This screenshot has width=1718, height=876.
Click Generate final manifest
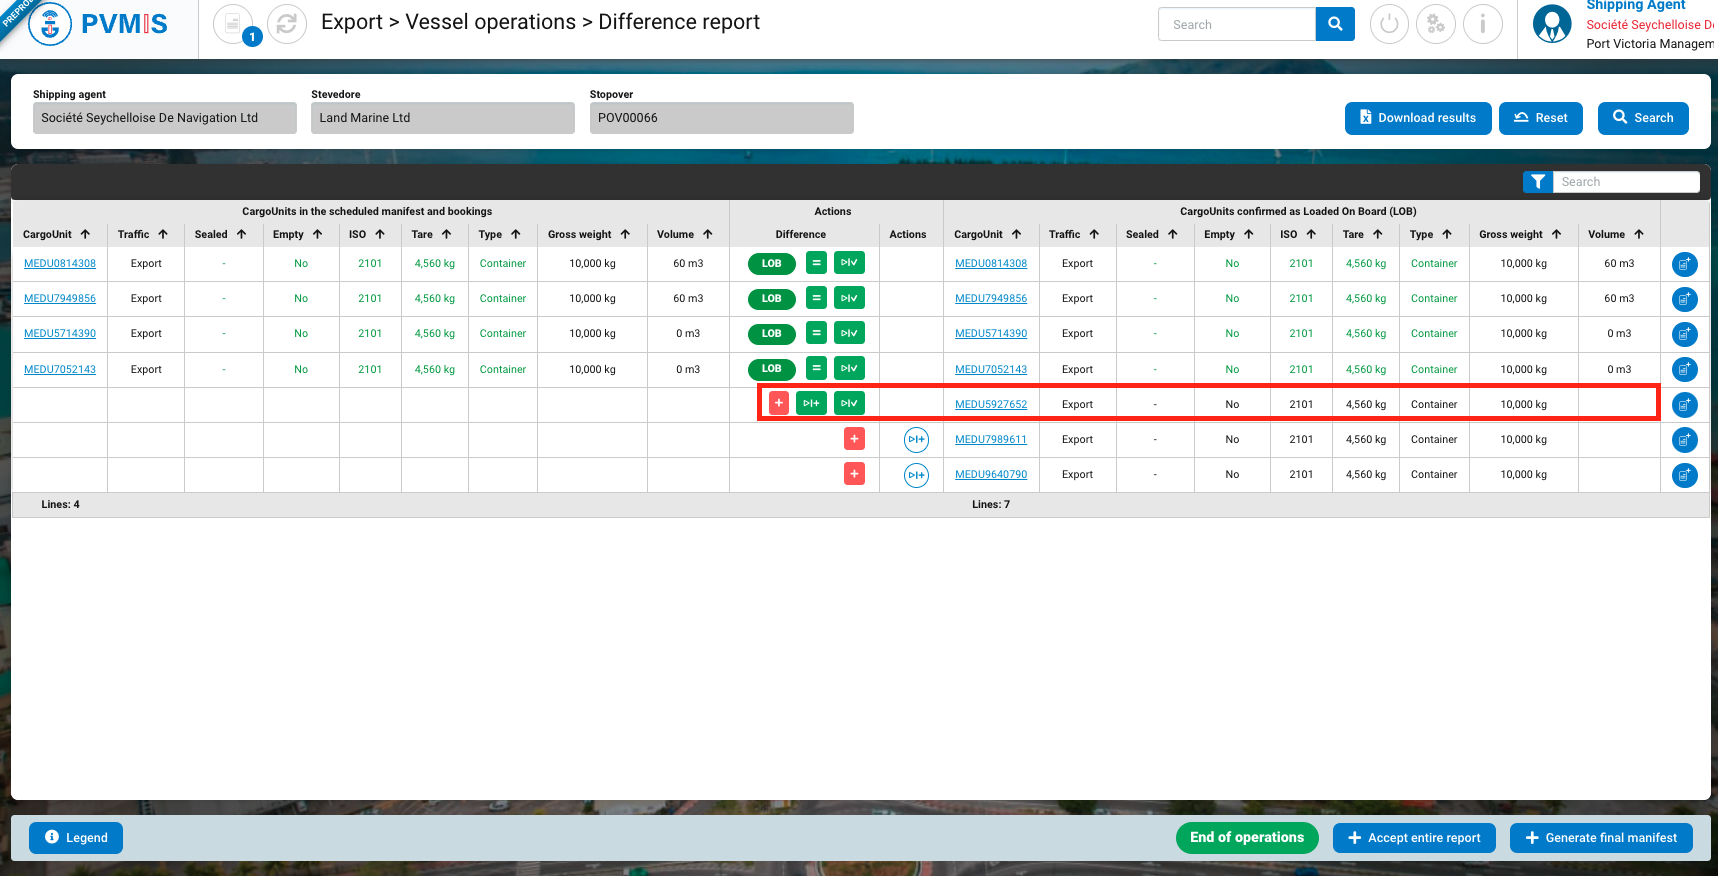pos(1600,838)
